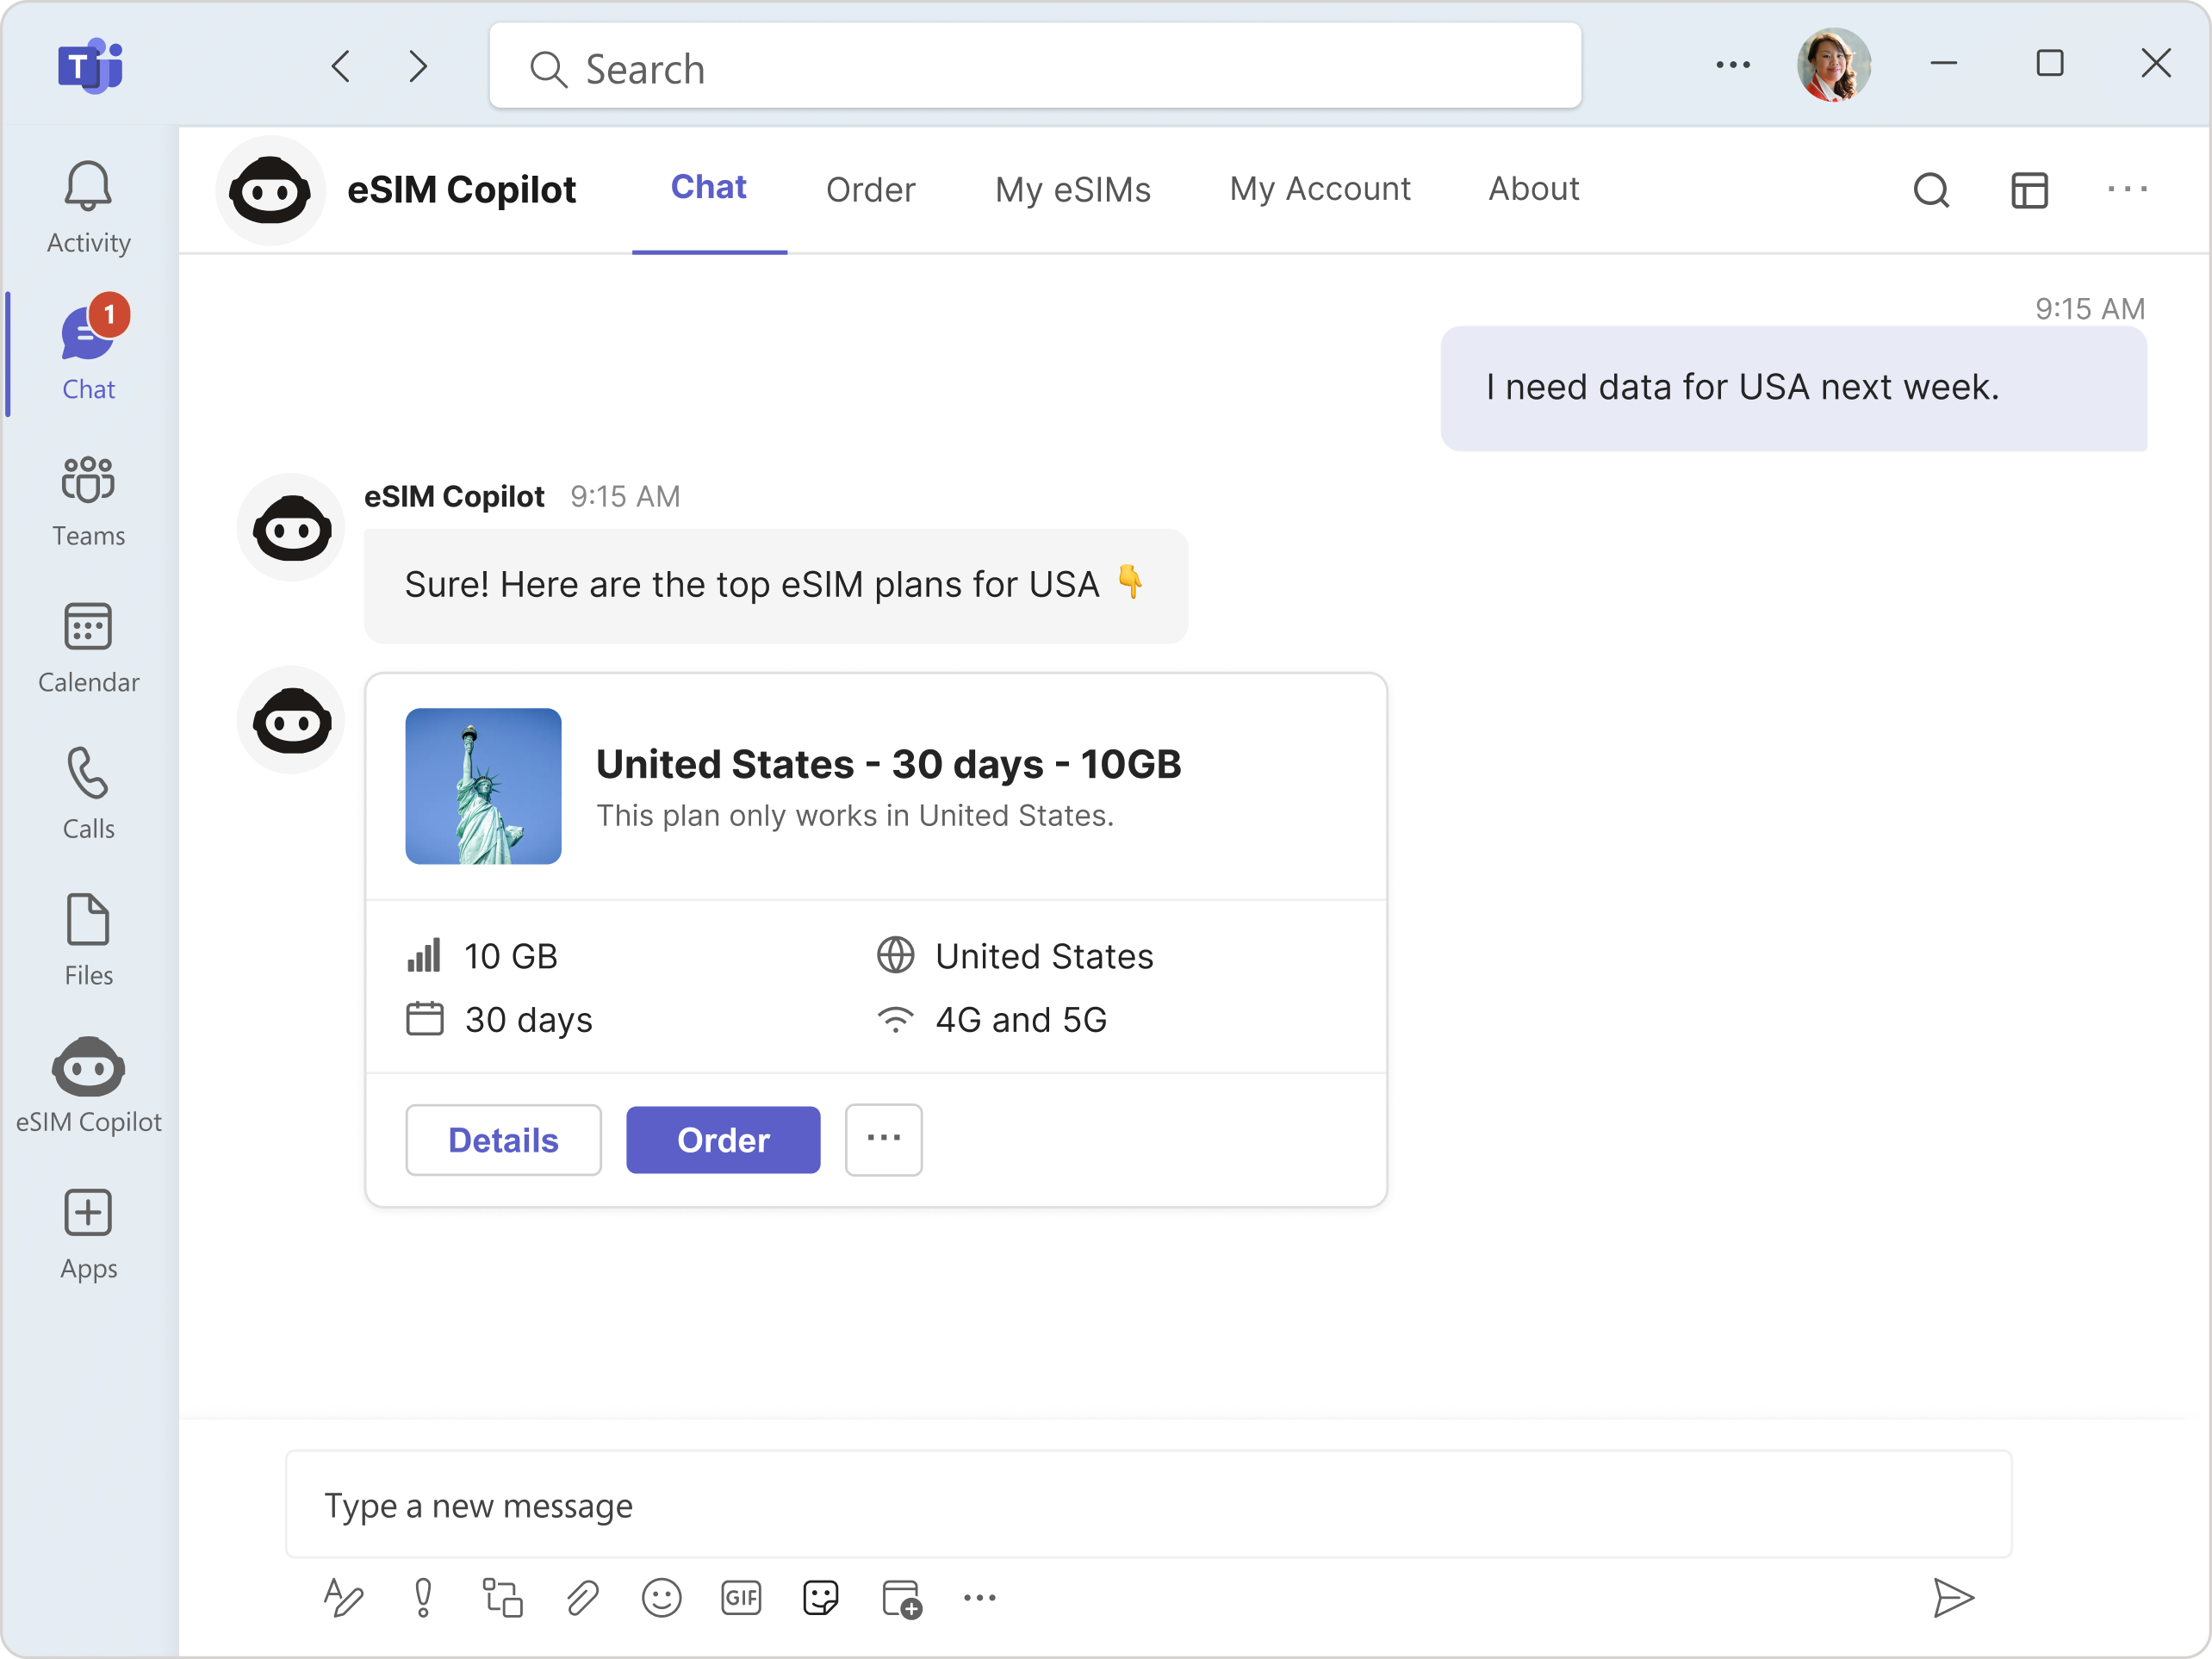
Task: Click the plan title United States - 30 days - 10GB
Action: 888,764
